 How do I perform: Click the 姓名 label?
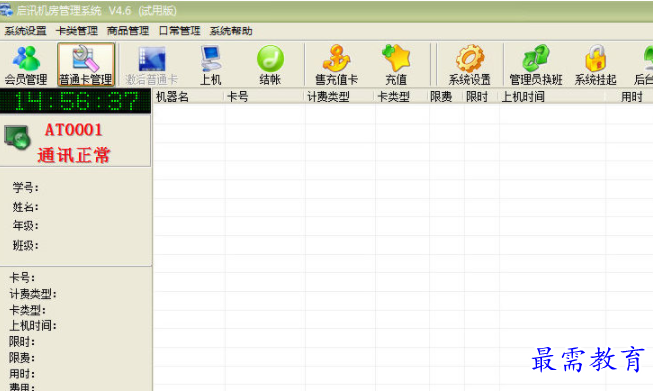[x=25, y=207]
